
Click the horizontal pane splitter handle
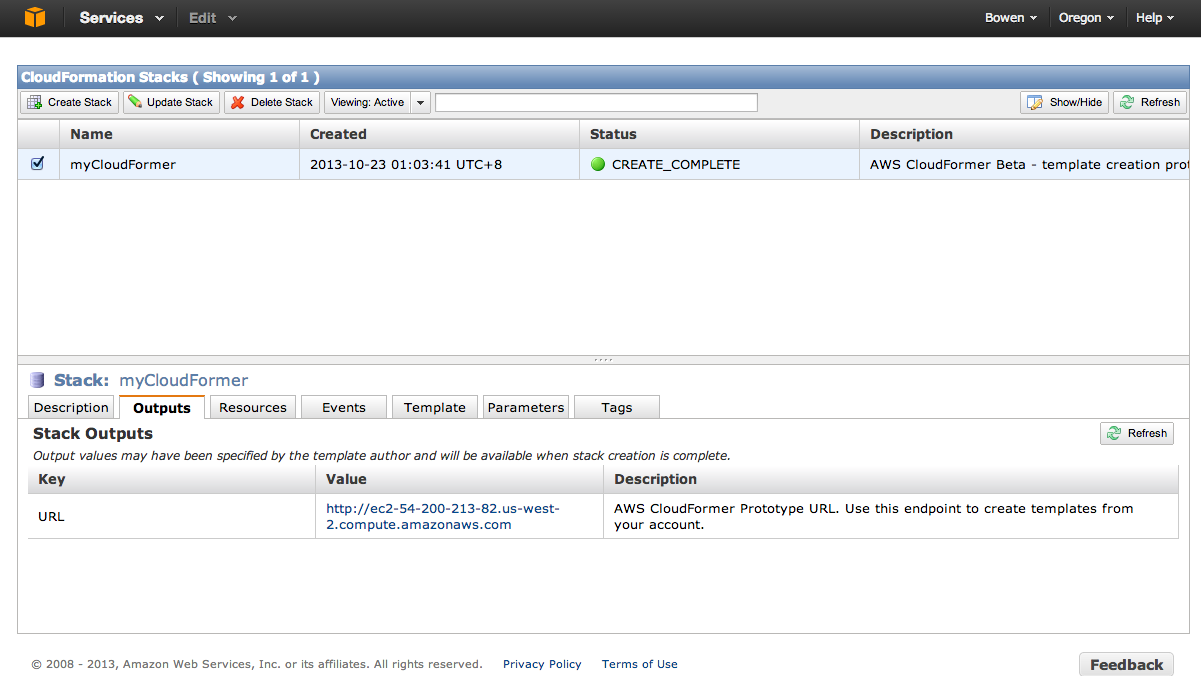(x=602, y=360)
